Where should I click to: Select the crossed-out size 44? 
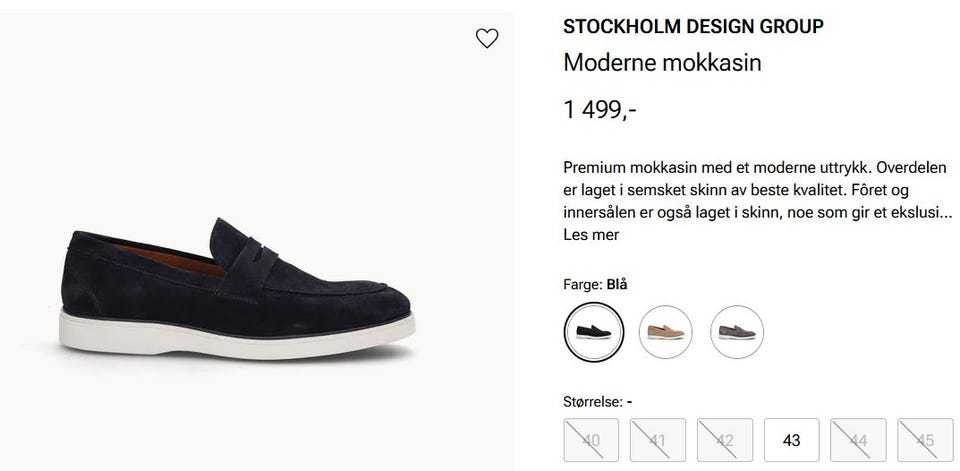coord(858,440)
